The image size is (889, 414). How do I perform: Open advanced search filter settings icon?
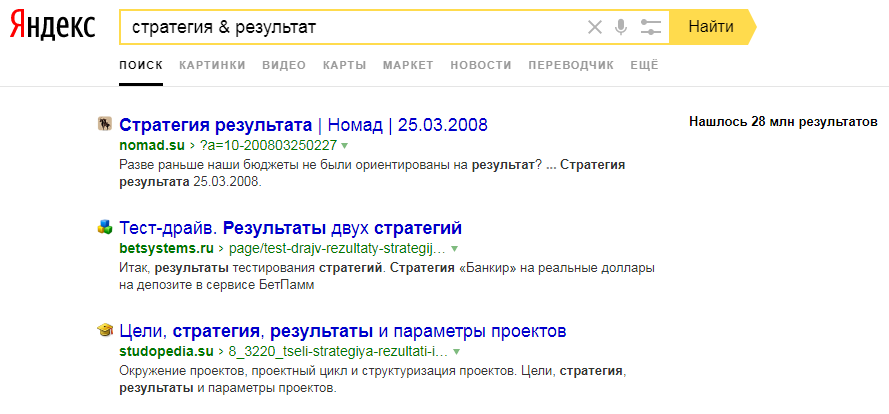click(x=651, y=27)
